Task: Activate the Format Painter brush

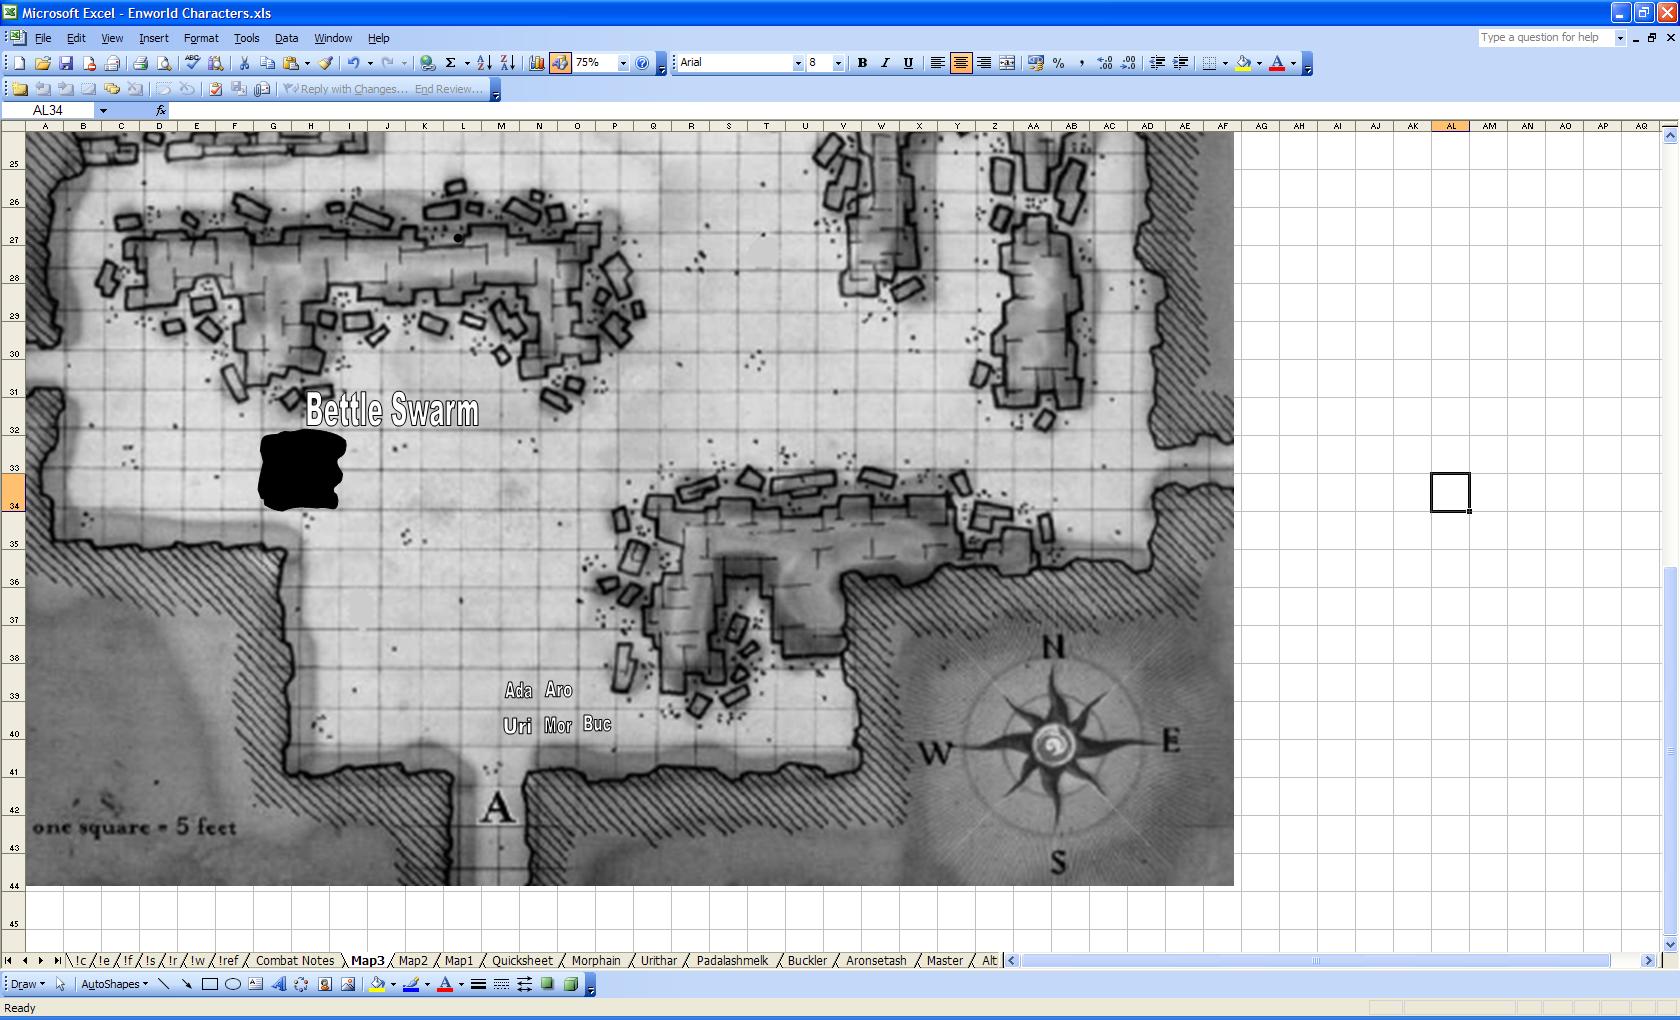Action: 326,63
